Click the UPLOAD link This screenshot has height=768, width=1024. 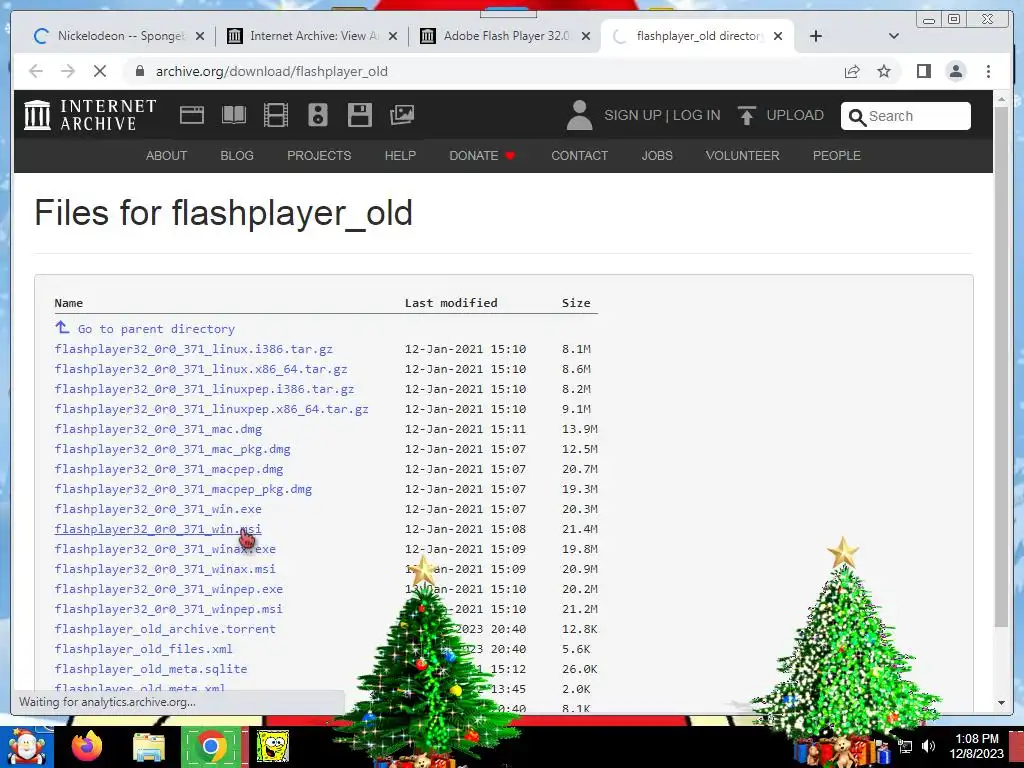pyautogui.click(x=795, y=115)
